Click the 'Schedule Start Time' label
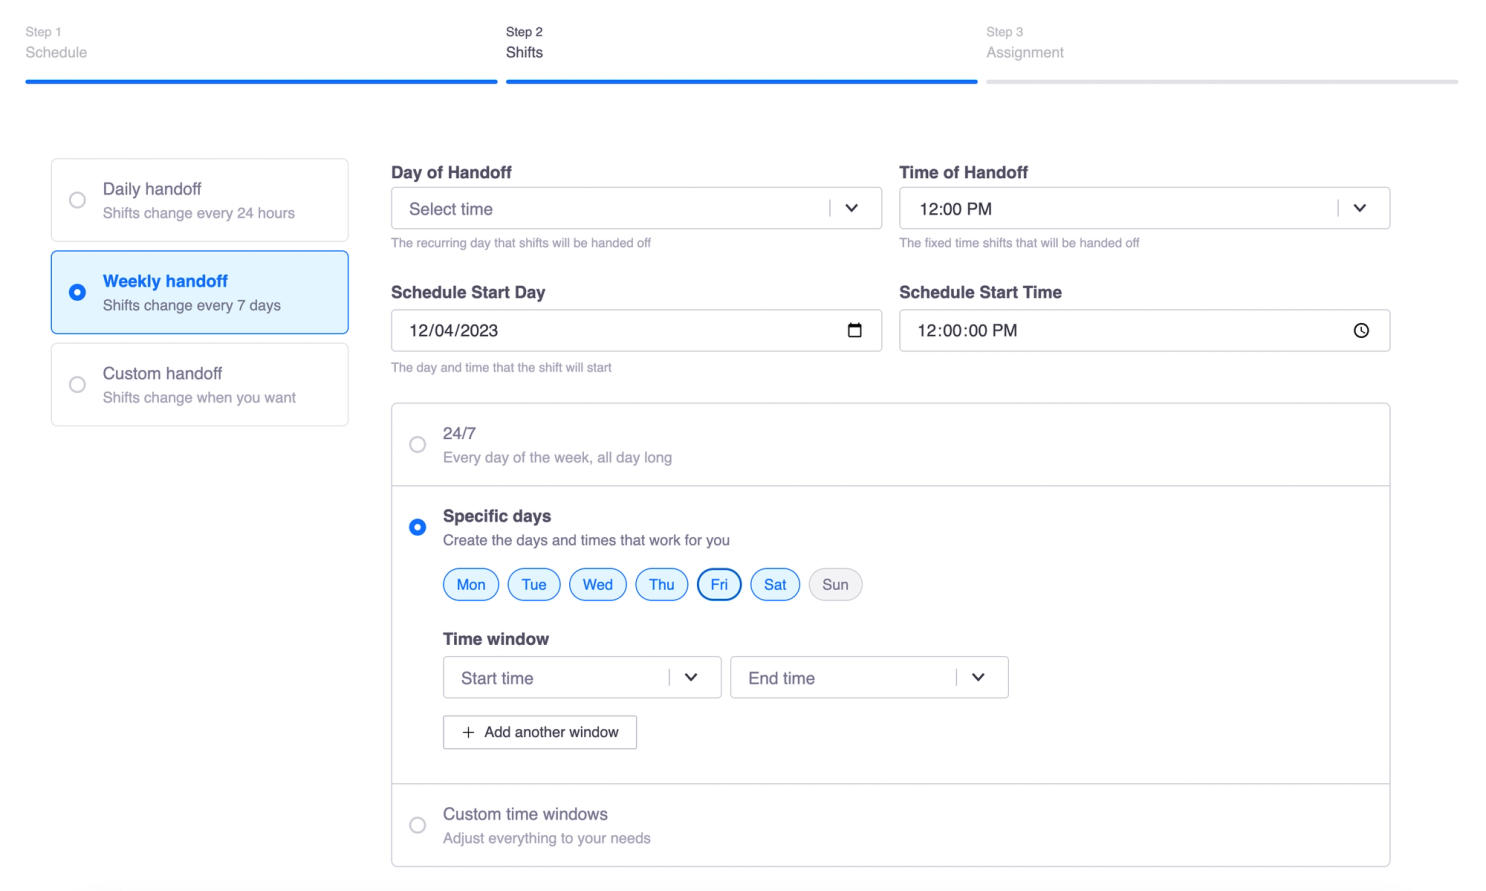The width and height of the screenshot is (1486, 891). tap(980, 292)
